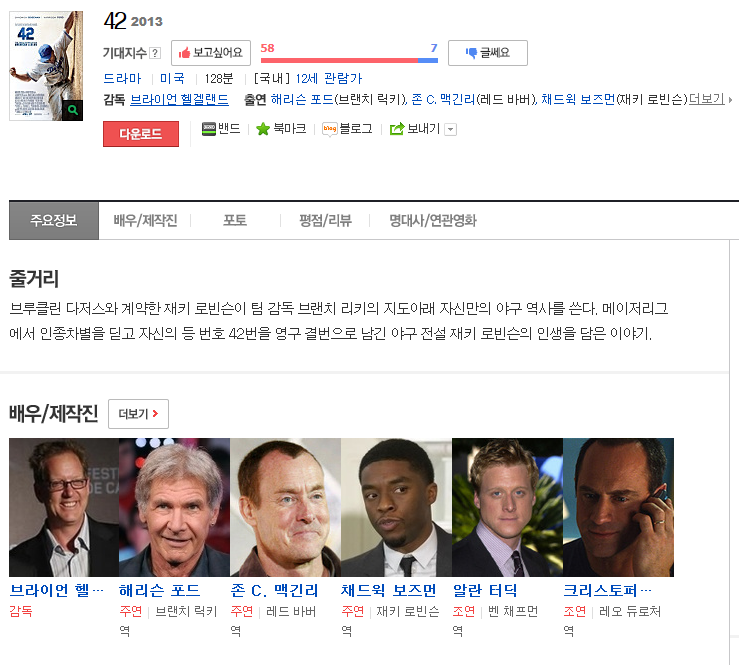Open director link 브라이언 헬겔랜드

pos(179,99)
